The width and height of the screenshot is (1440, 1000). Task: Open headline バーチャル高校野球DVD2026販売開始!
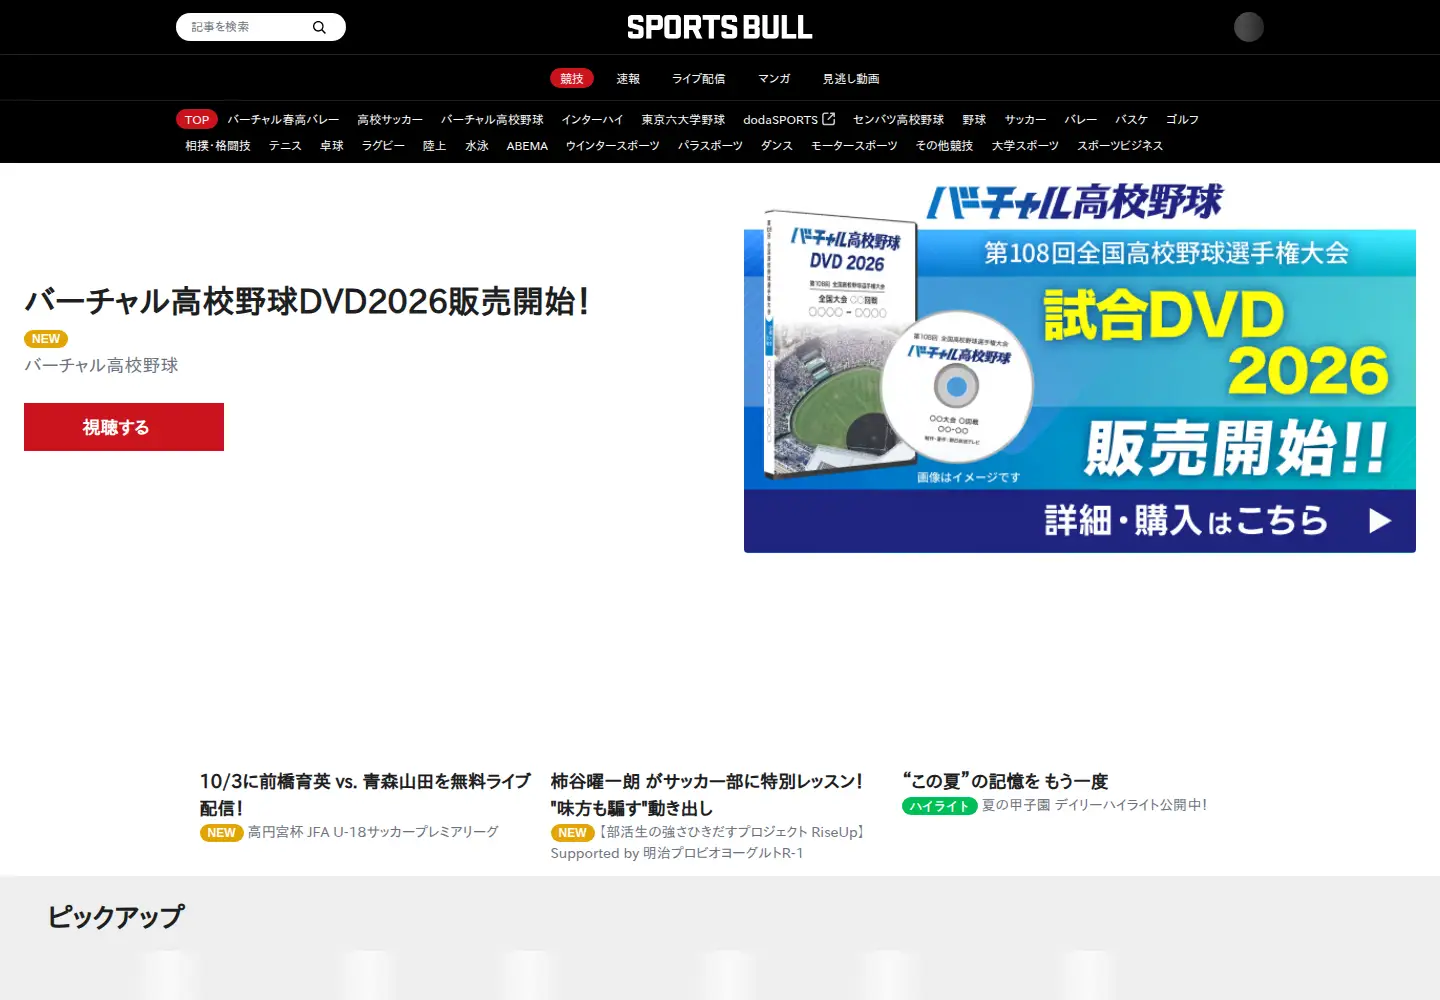[307, 301]
